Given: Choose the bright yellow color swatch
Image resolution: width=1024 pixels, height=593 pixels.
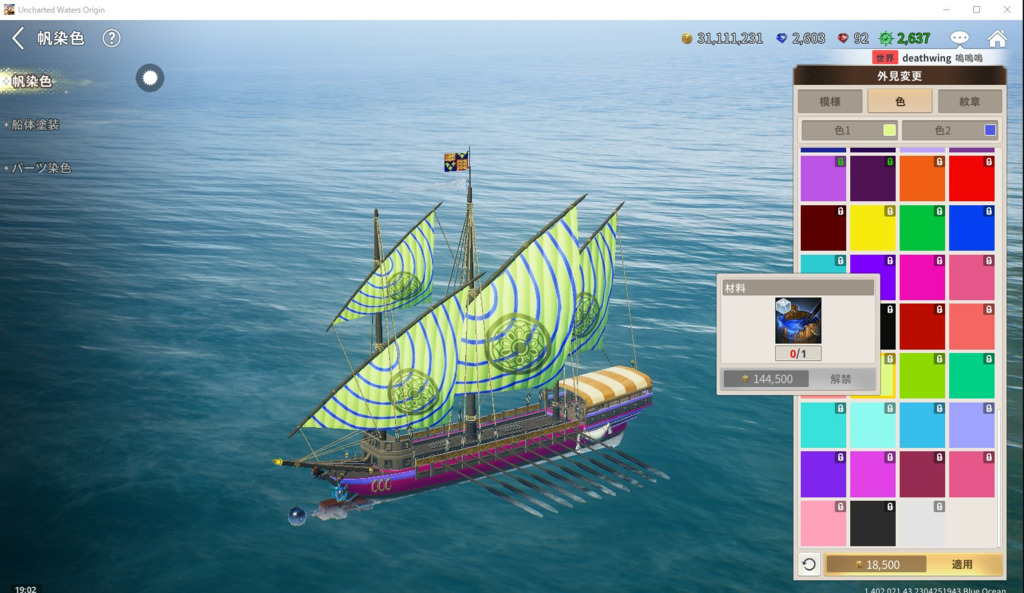Looking at the screenshot, I should [872, 228].
